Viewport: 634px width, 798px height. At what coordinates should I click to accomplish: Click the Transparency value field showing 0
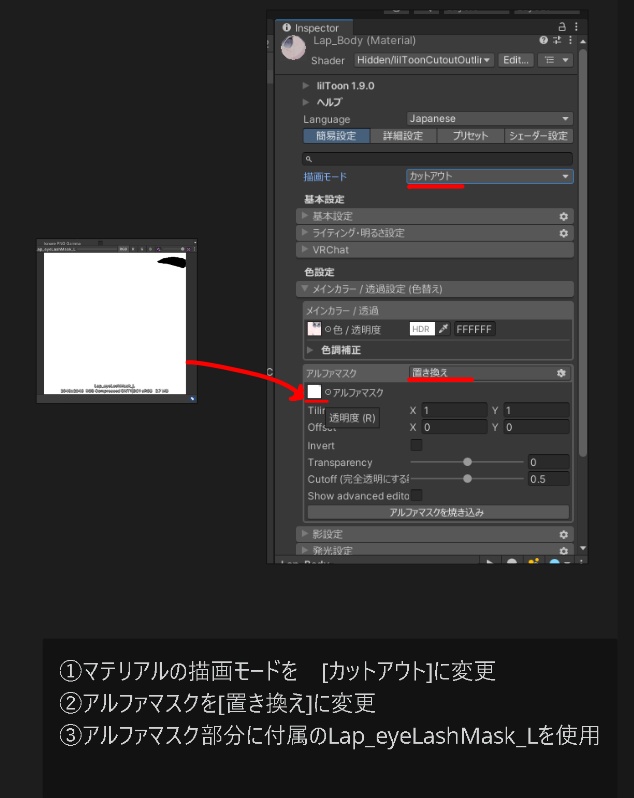coord(549,462)
